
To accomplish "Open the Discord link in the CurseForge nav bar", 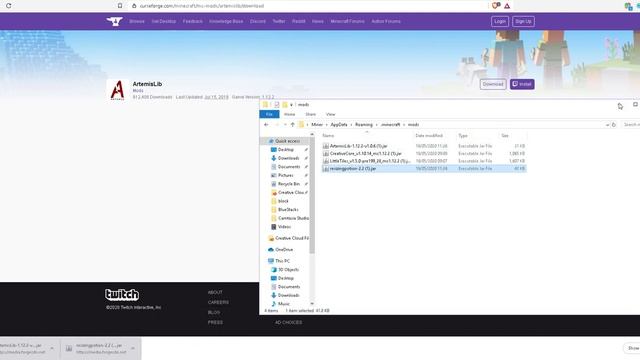I will [x=258, y=21].
